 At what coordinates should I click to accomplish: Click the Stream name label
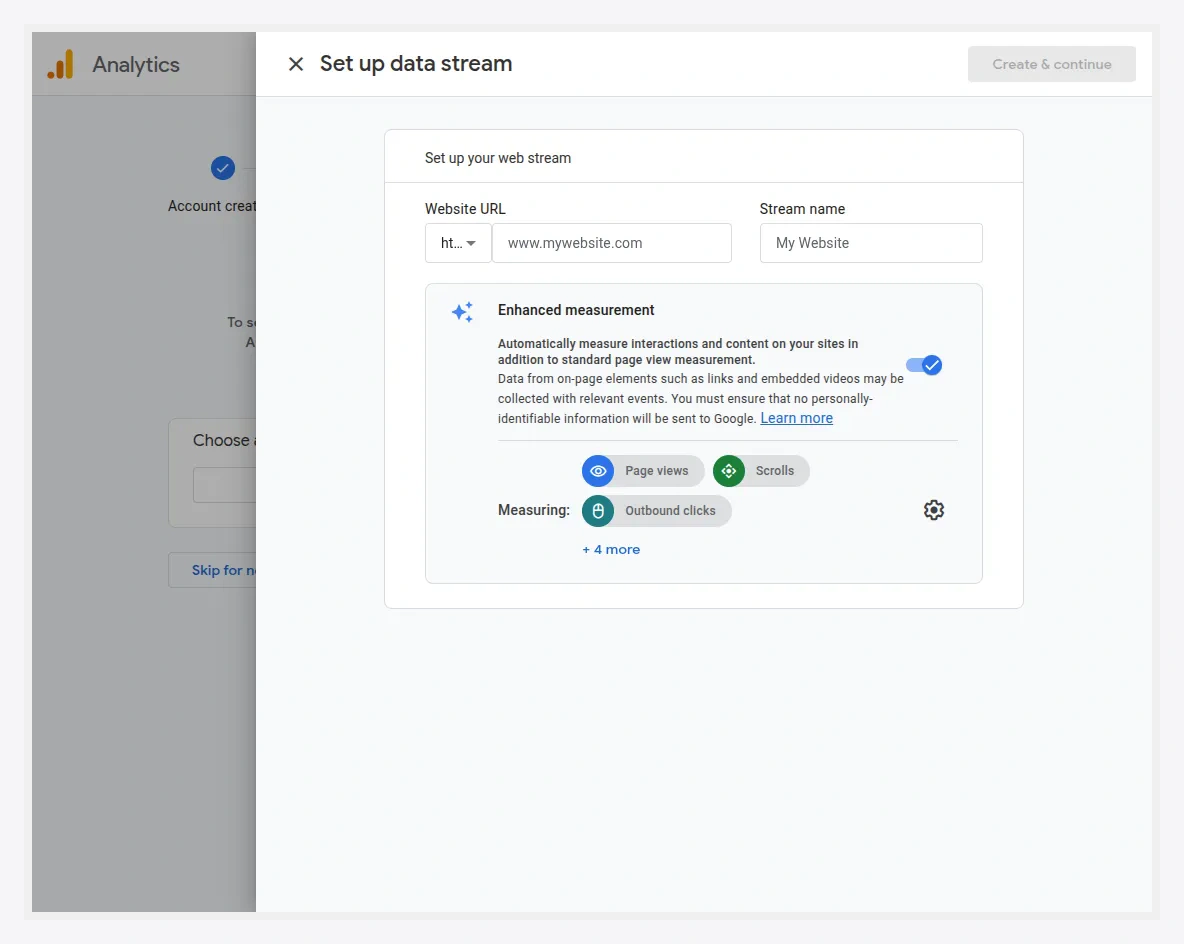[802, 209]
